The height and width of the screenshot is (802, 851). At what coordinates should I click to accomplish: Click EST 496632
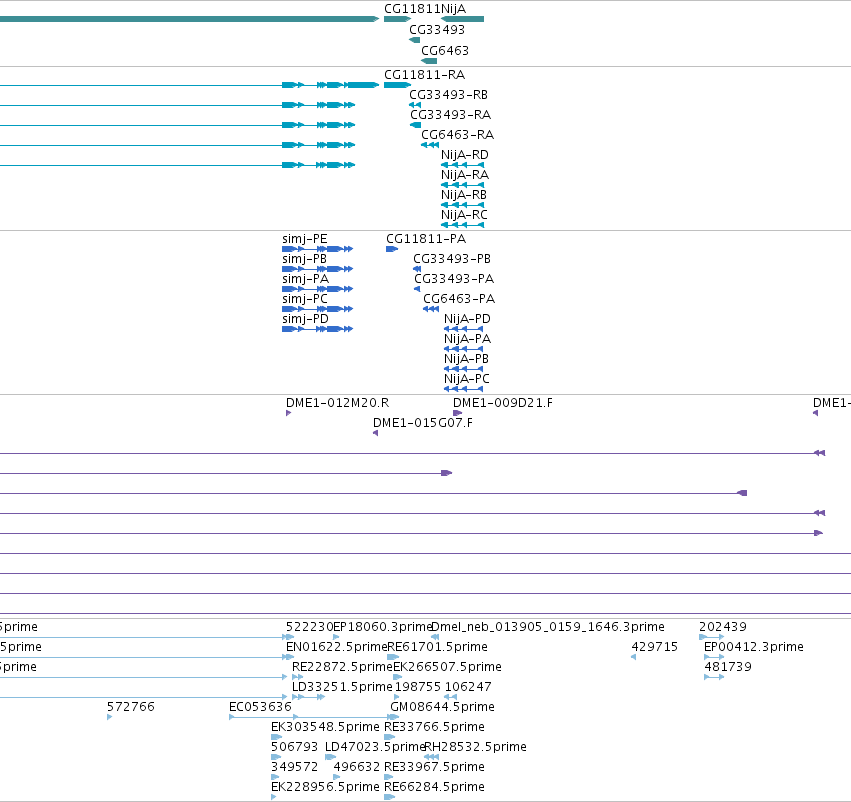point(336,777)
